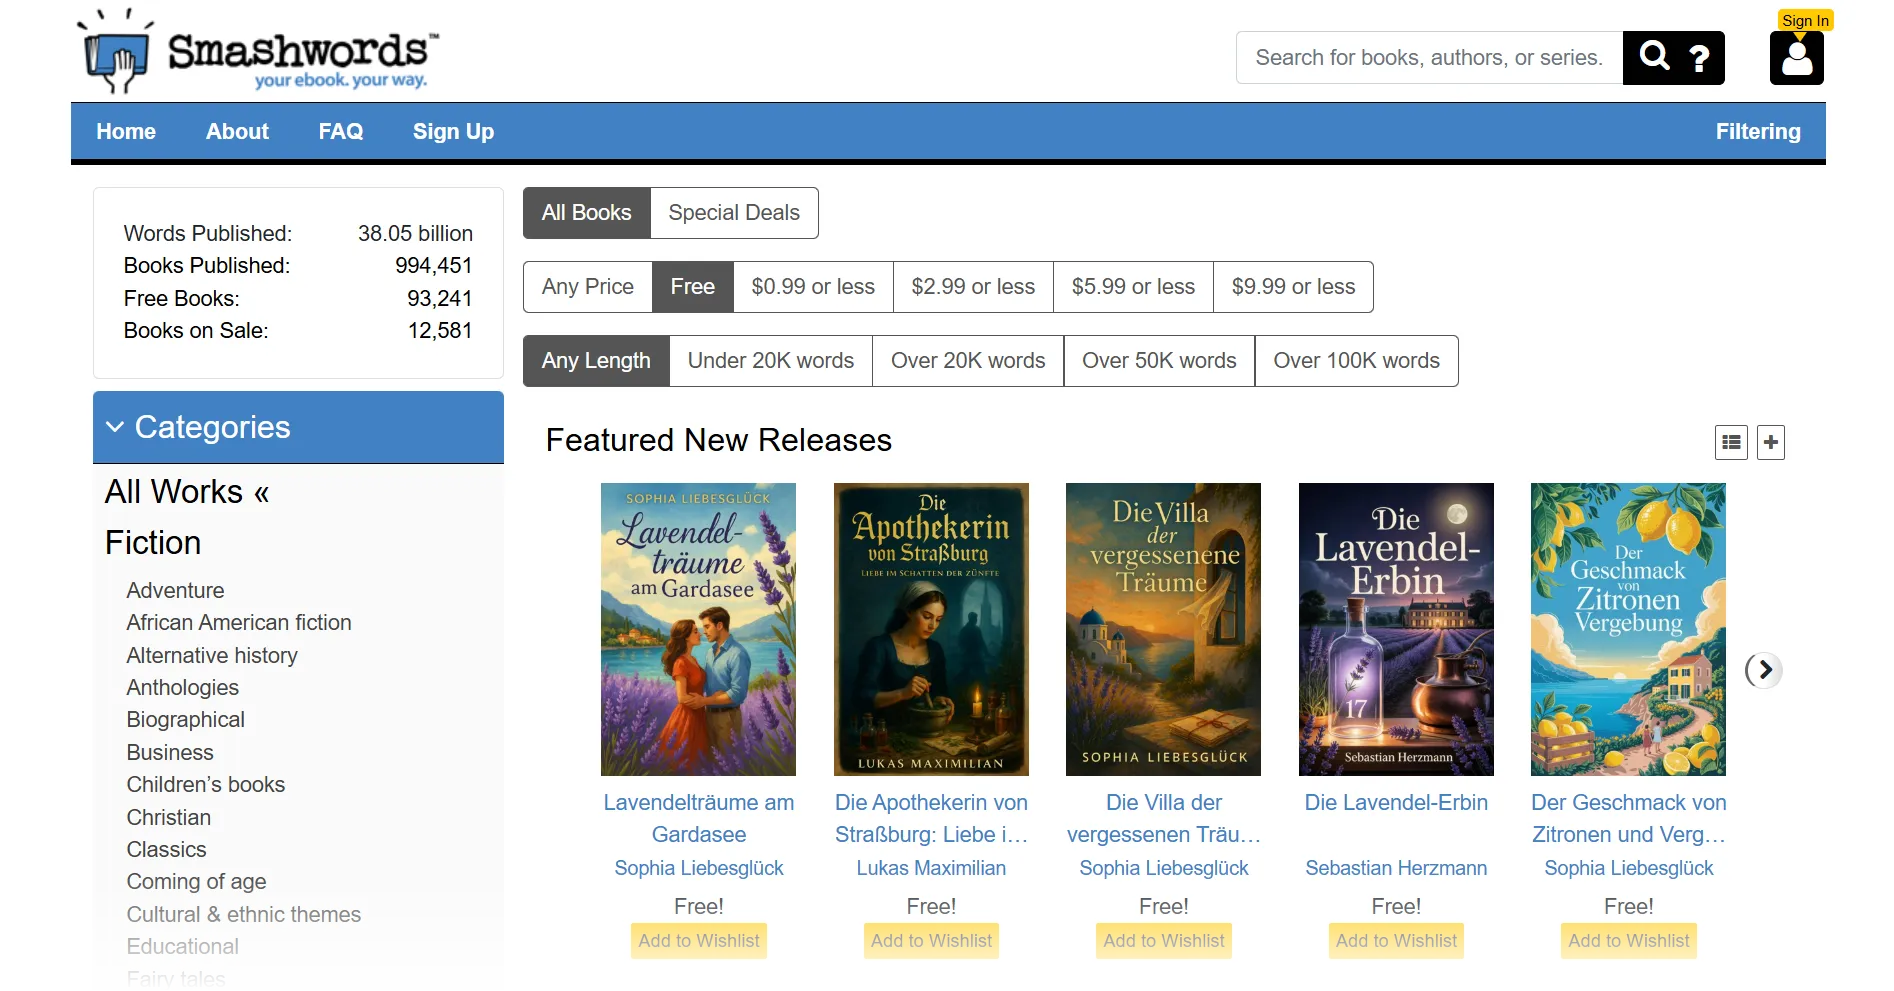Image resolution: width=1894 pixels, height=991 pixels.
Task: Click All Works to go back
Action: [x=186, y=491]
